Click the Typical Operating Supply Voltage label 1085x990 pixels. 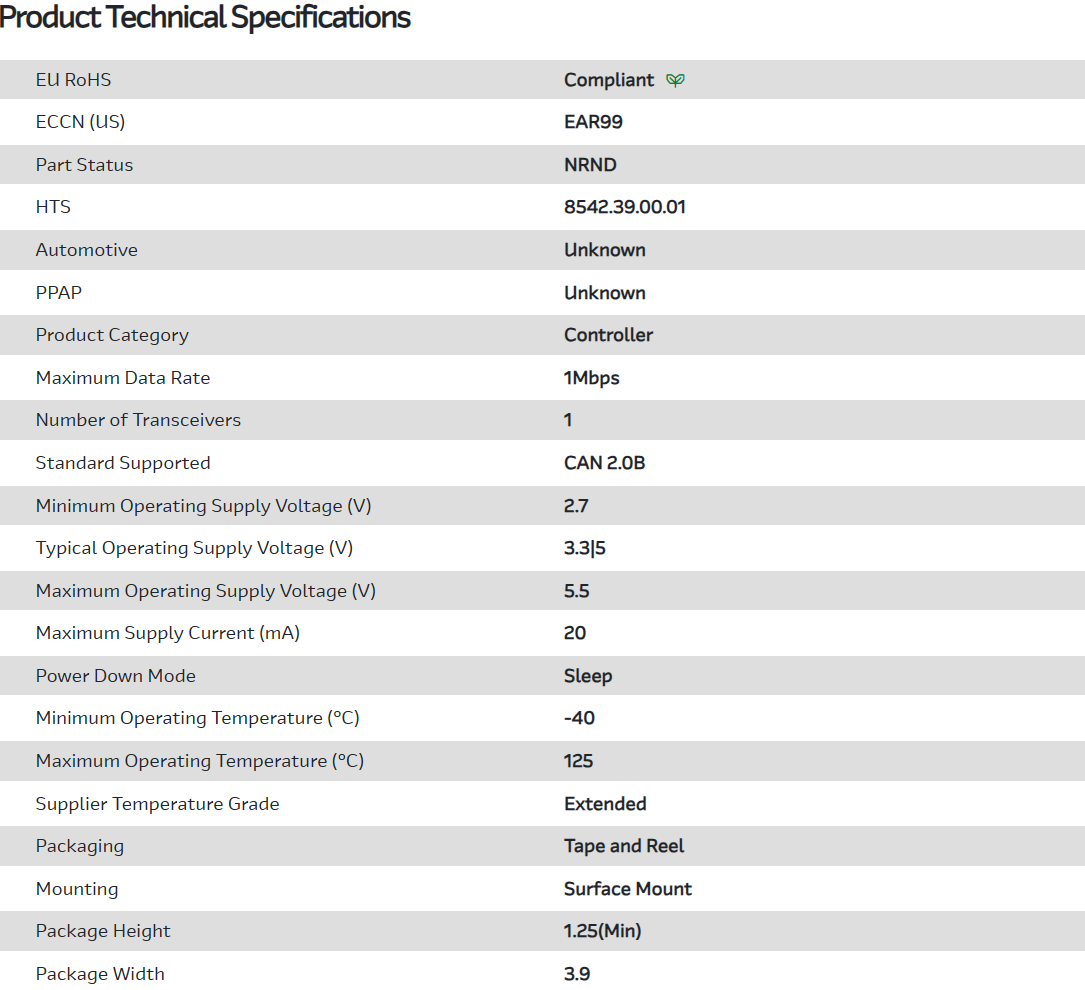[x=194, y=548]
